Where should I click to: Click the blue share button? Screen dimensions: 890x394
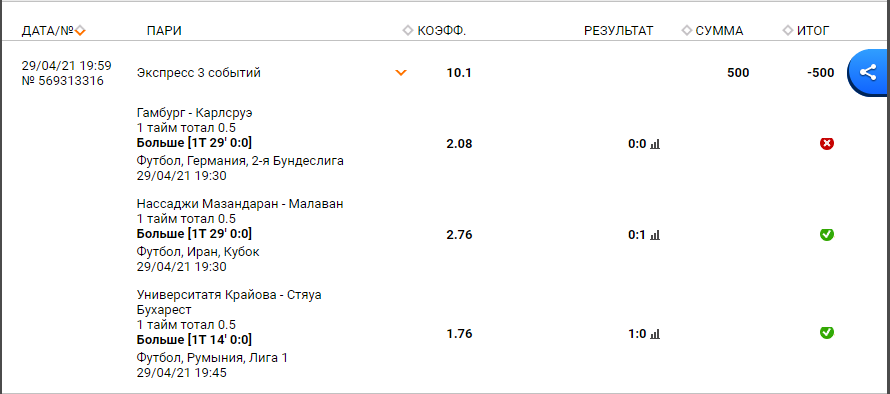click(x=868, y=72)
